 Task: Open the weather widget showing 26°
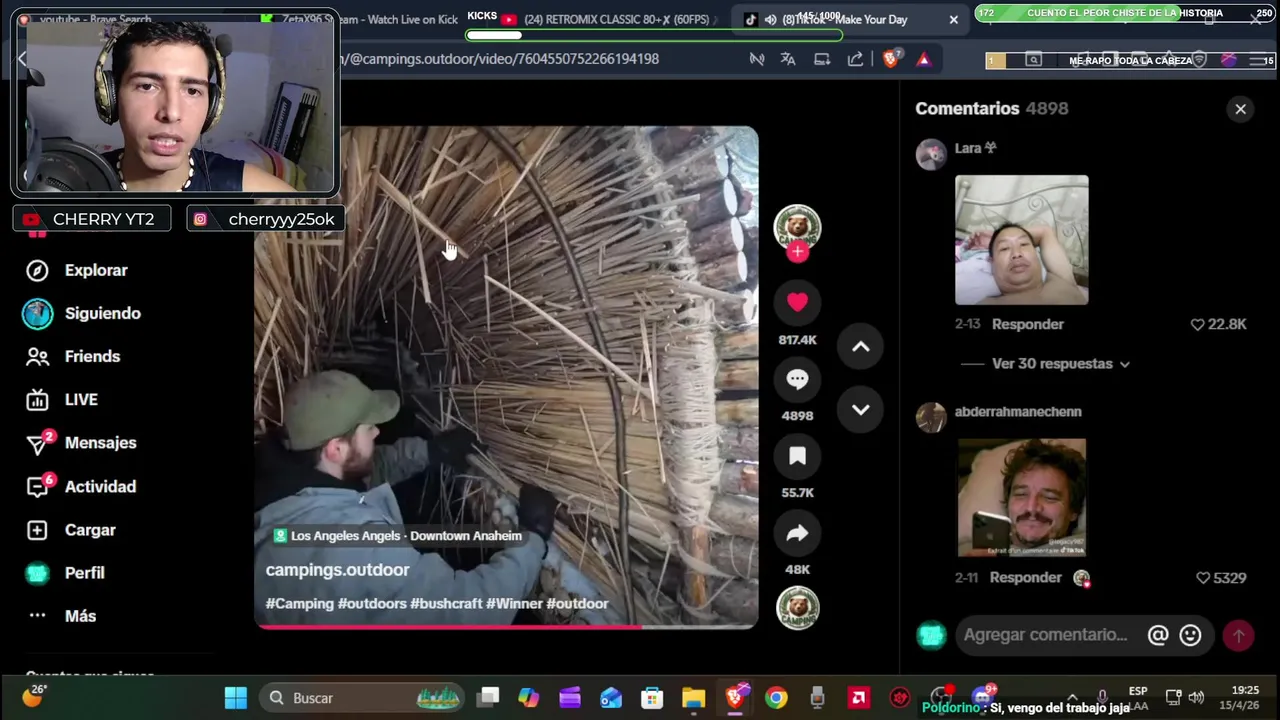pyautogui.click(x=33, y=696)
